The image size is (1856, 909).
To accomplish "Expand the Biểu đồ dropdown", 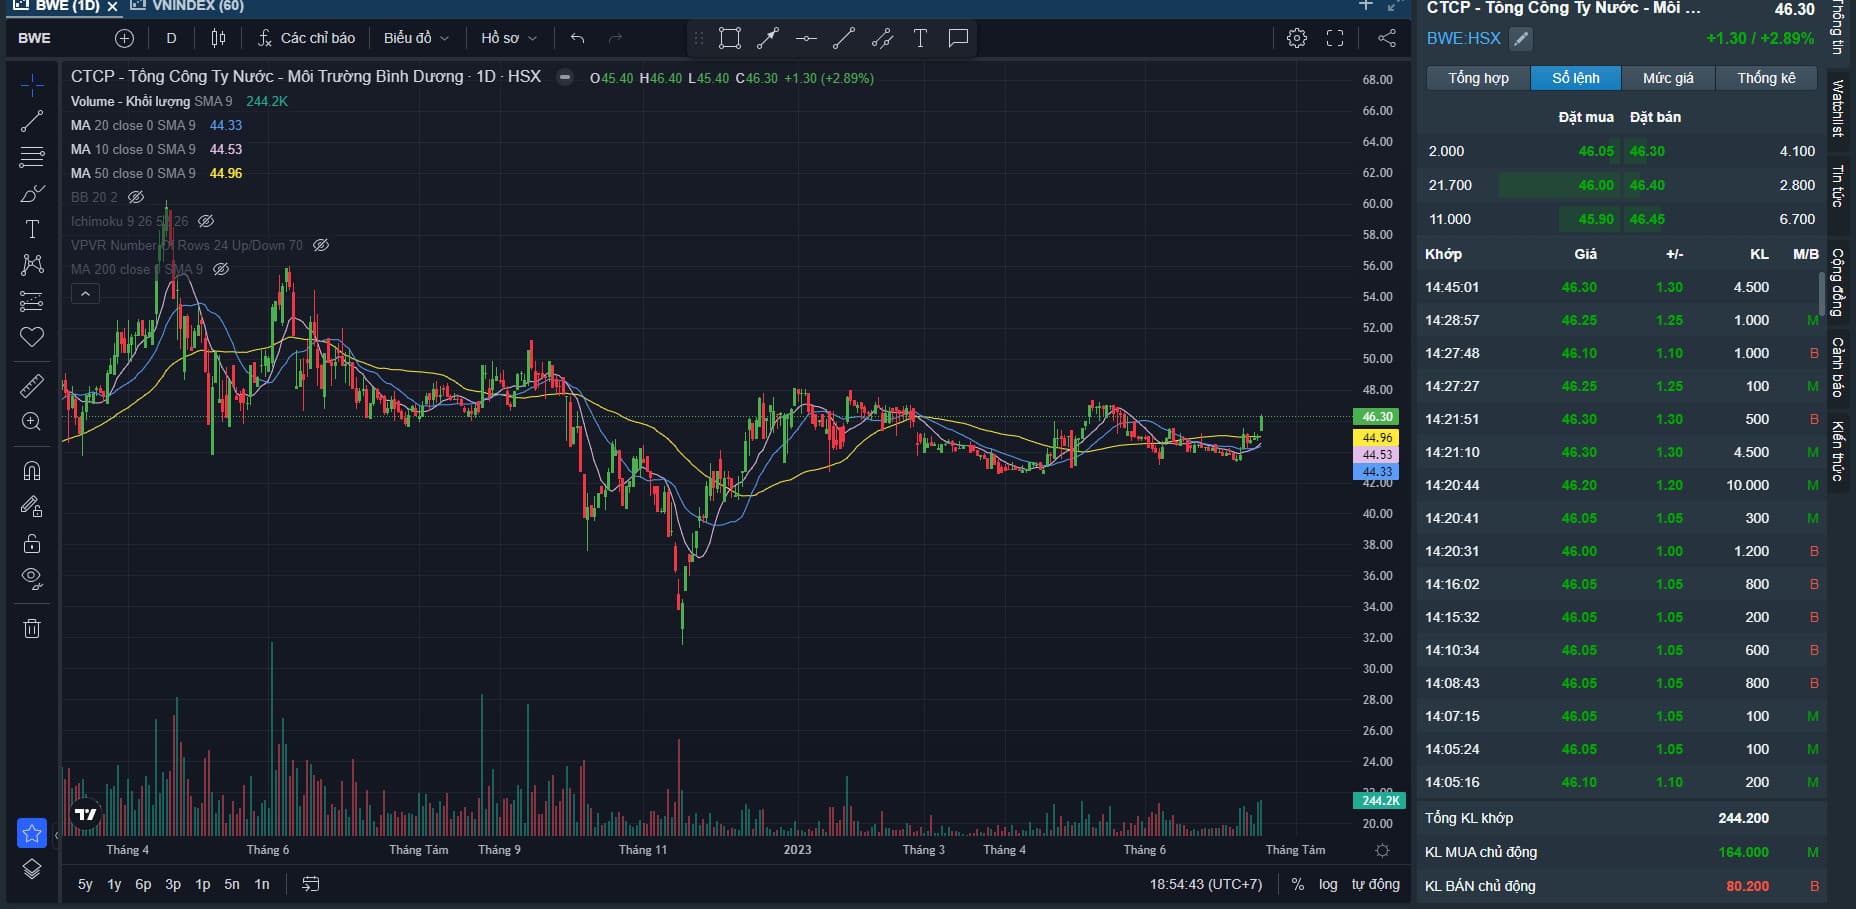I will tap(416, 38).
